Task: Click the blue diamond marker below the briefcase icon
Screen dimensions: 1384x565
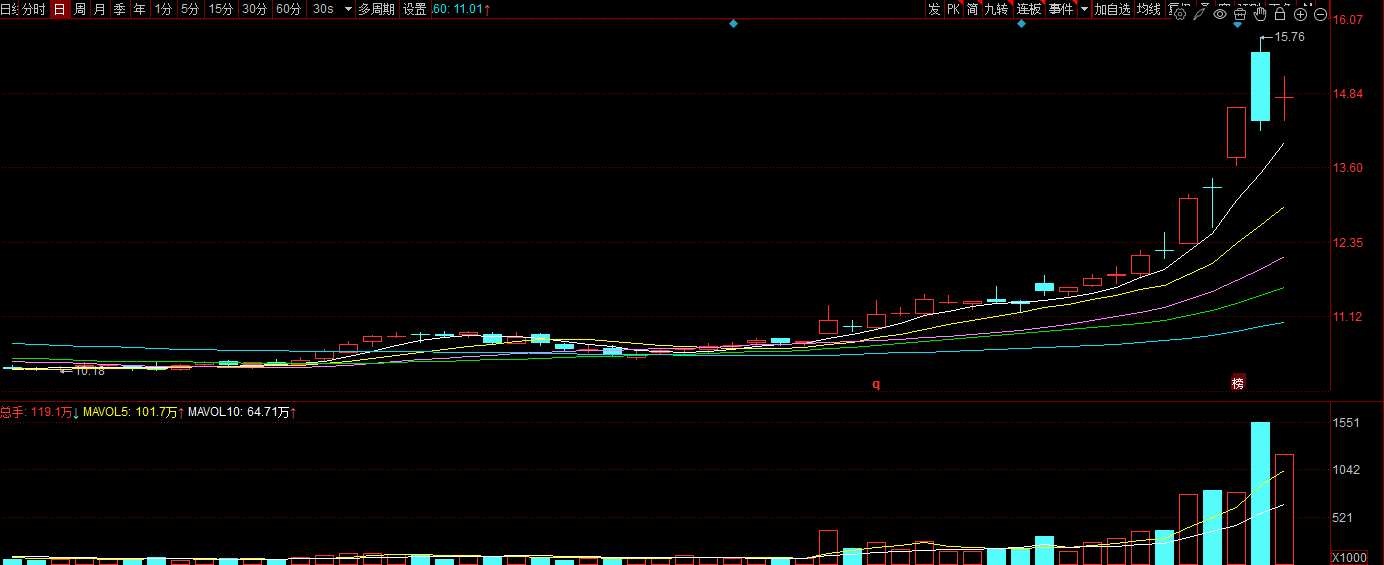Action: click(x=1237, y=24)
